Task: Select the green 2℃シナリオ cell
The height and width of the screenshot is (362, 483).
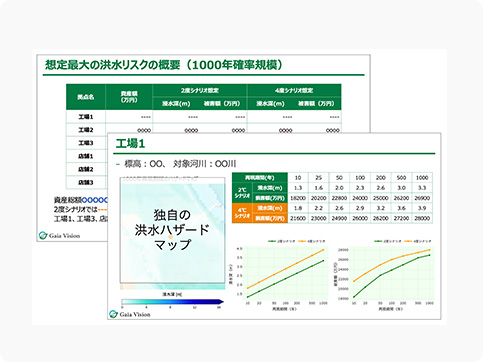Action: 242,193
